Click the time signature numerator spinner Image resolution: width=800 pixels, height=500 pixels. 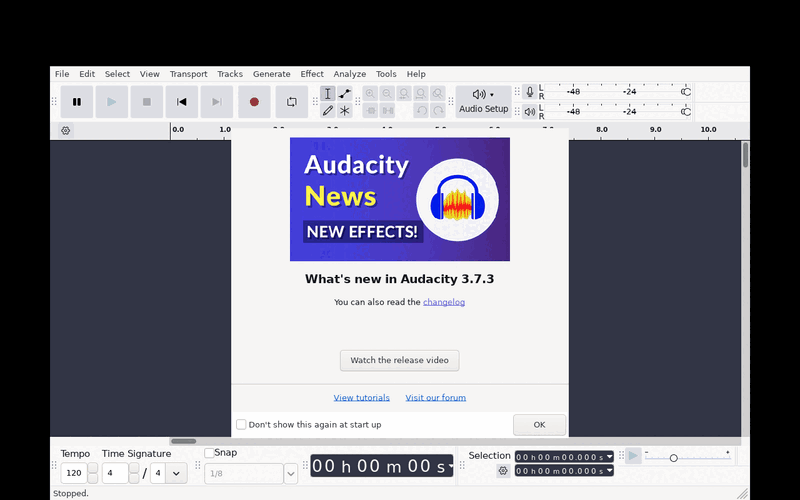click(x=134, y=473)
